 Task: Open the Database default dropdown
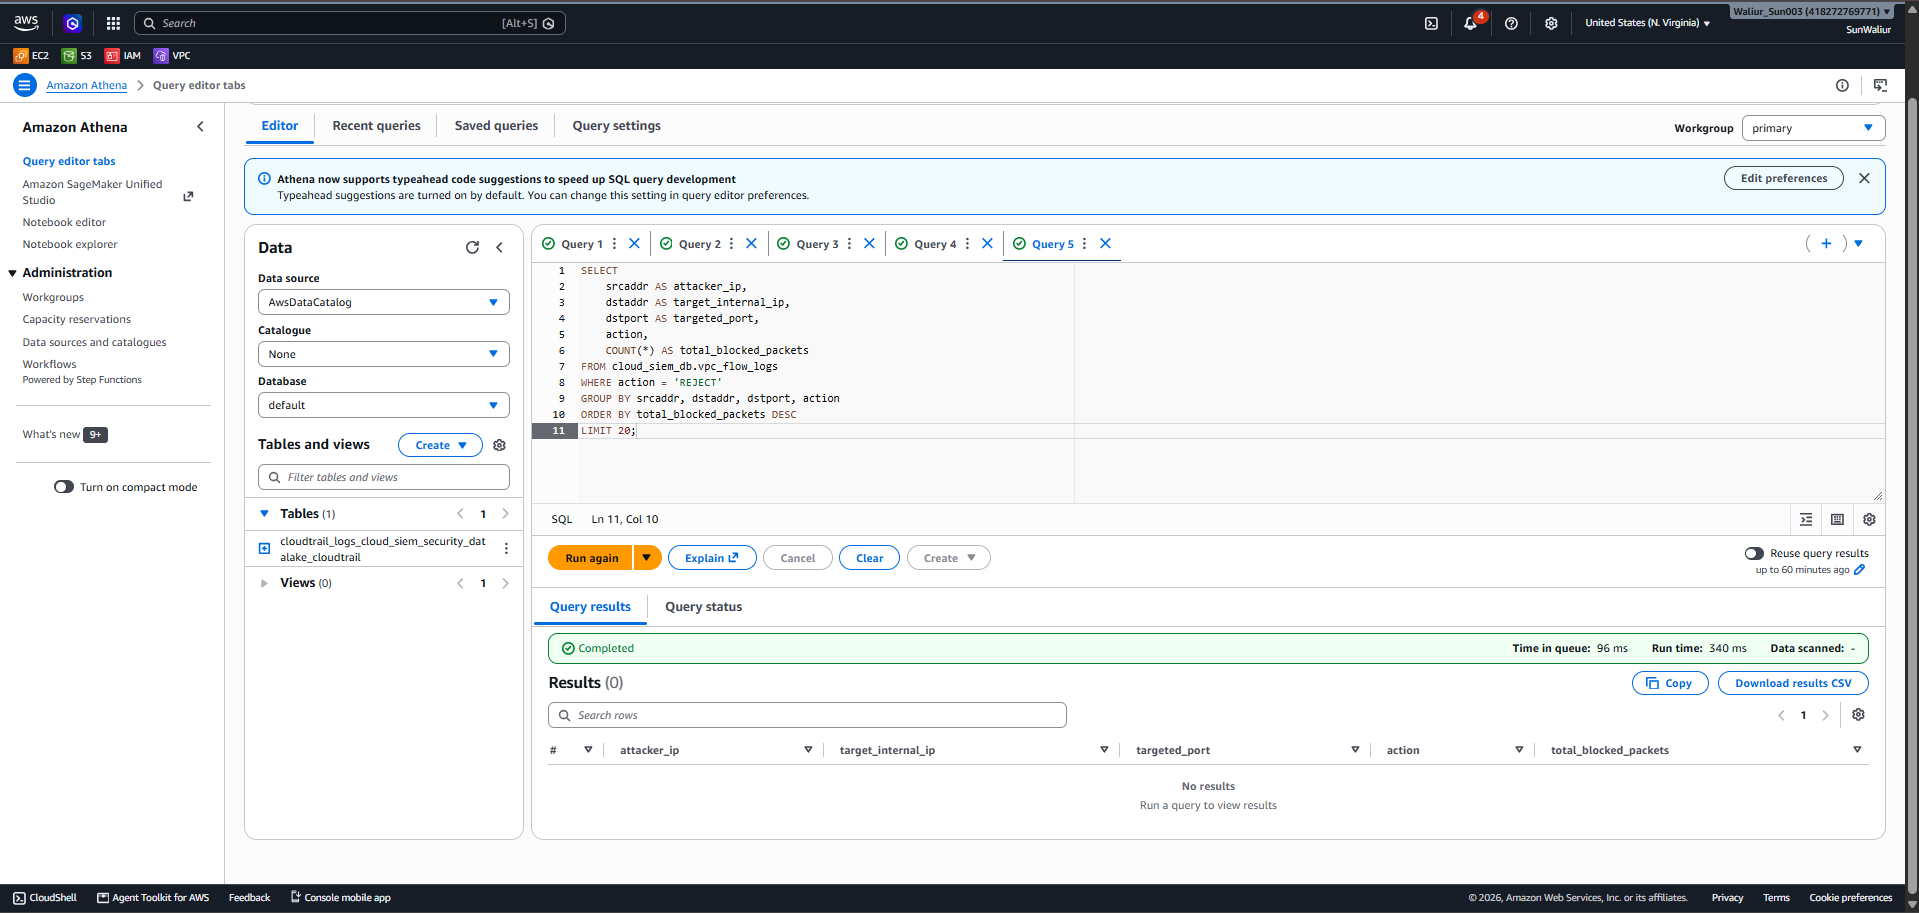[384, 405]
